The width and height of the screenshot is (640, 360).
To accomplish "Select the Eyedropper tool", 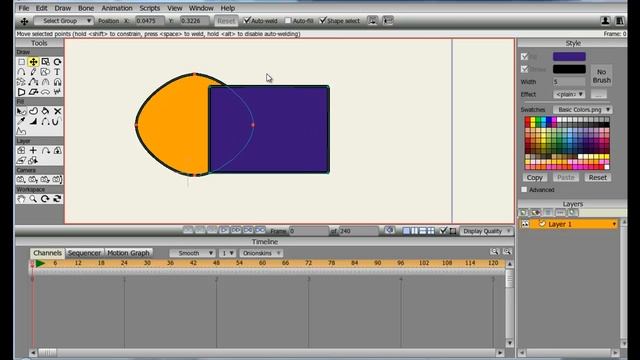I will 21,121.
